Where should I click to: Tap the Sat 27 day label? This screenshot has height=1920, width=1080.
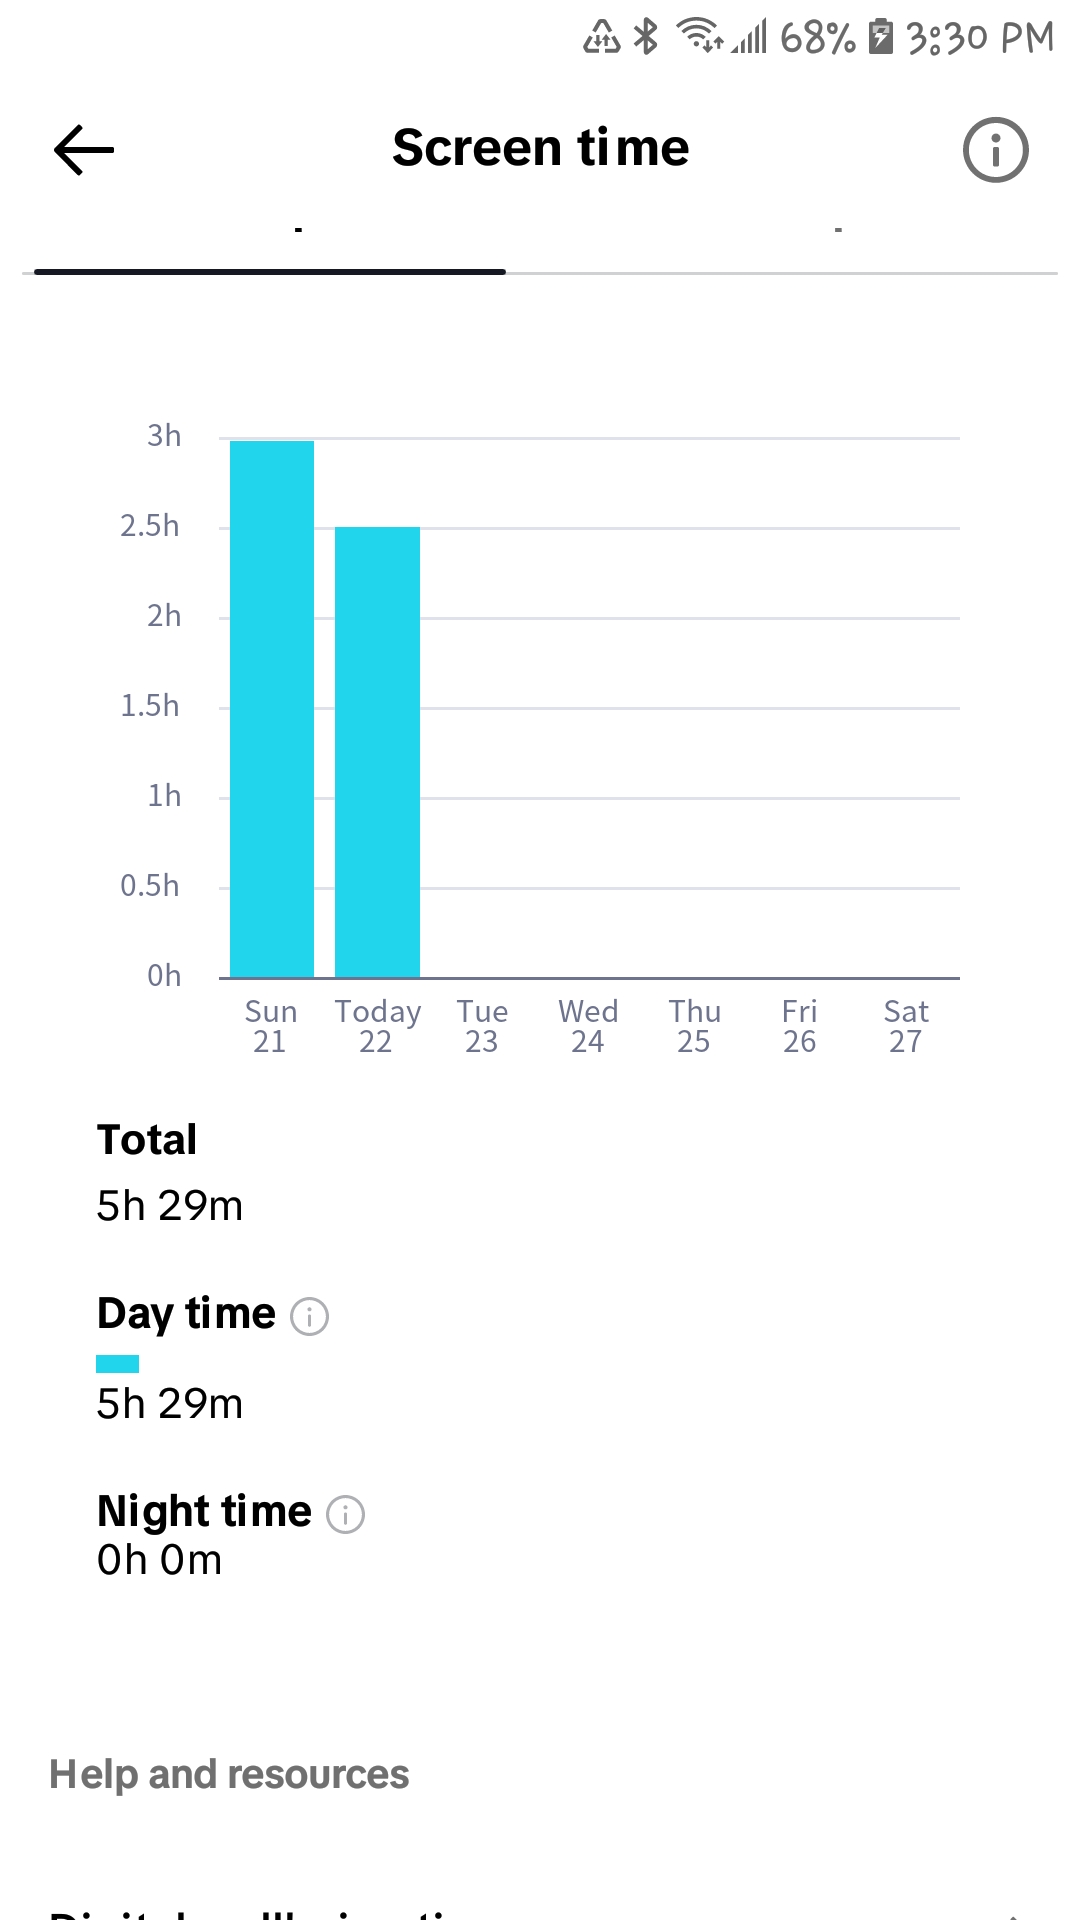point(906,1026)
